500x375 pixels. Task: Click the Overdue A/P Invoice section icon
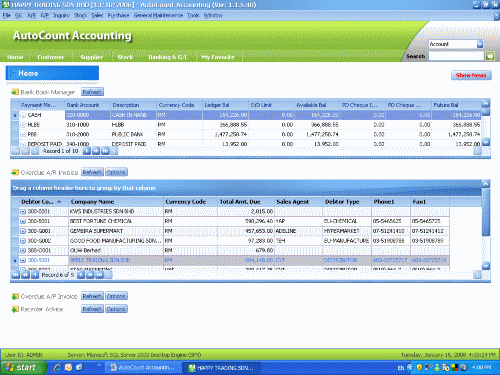coord(15,296)
